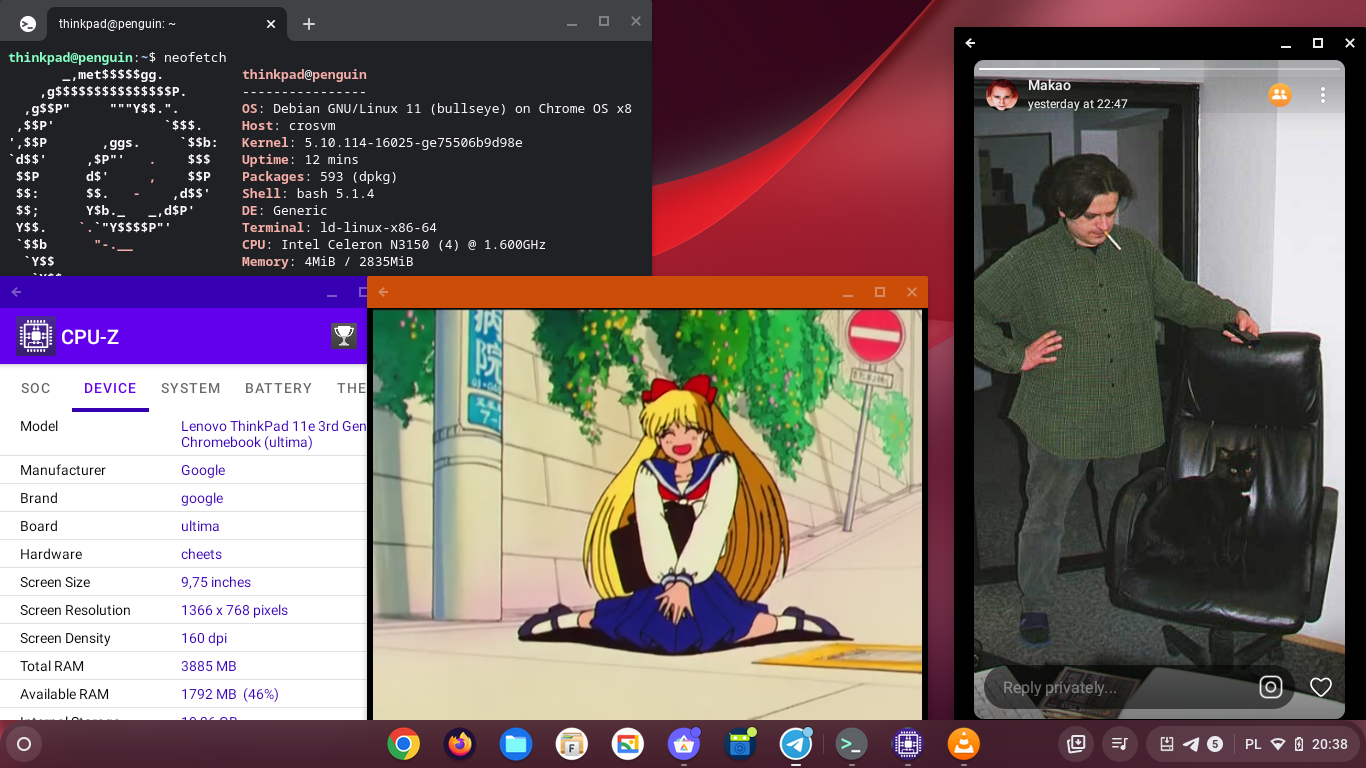The image size is (1366, 768).
Task: Select the DEVICE tab in CPU-Z
Action: pyautogui.click(x=110, y=388)
